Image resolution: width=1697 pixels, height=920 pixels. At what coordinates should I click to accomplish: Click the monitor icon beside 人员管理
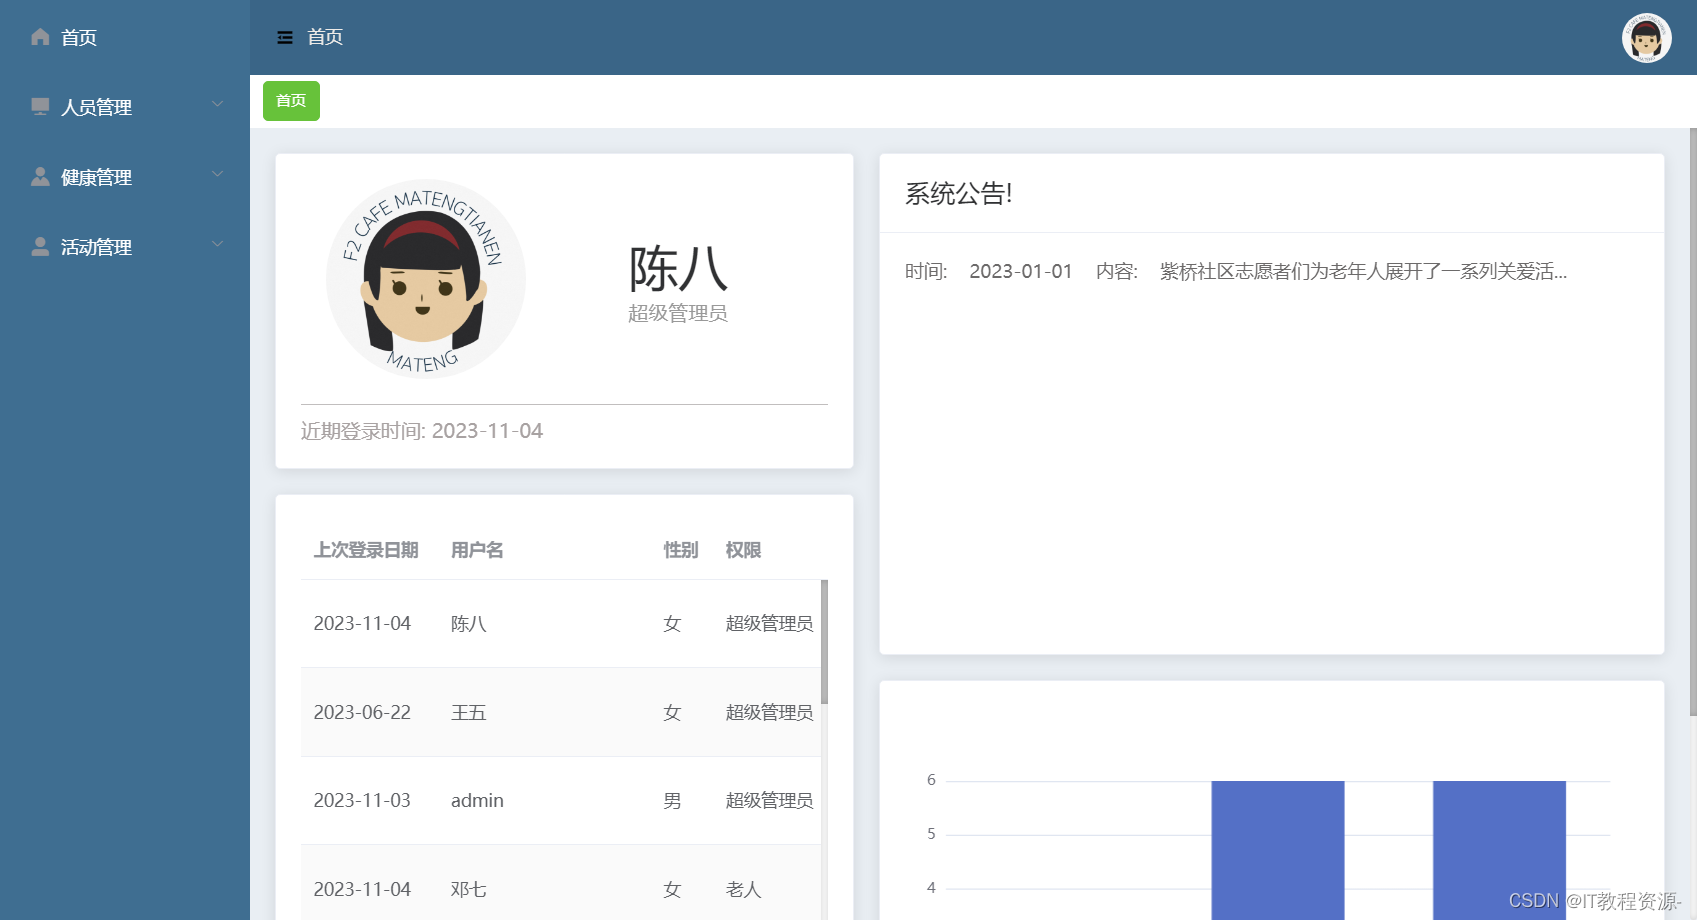[40, 106]
